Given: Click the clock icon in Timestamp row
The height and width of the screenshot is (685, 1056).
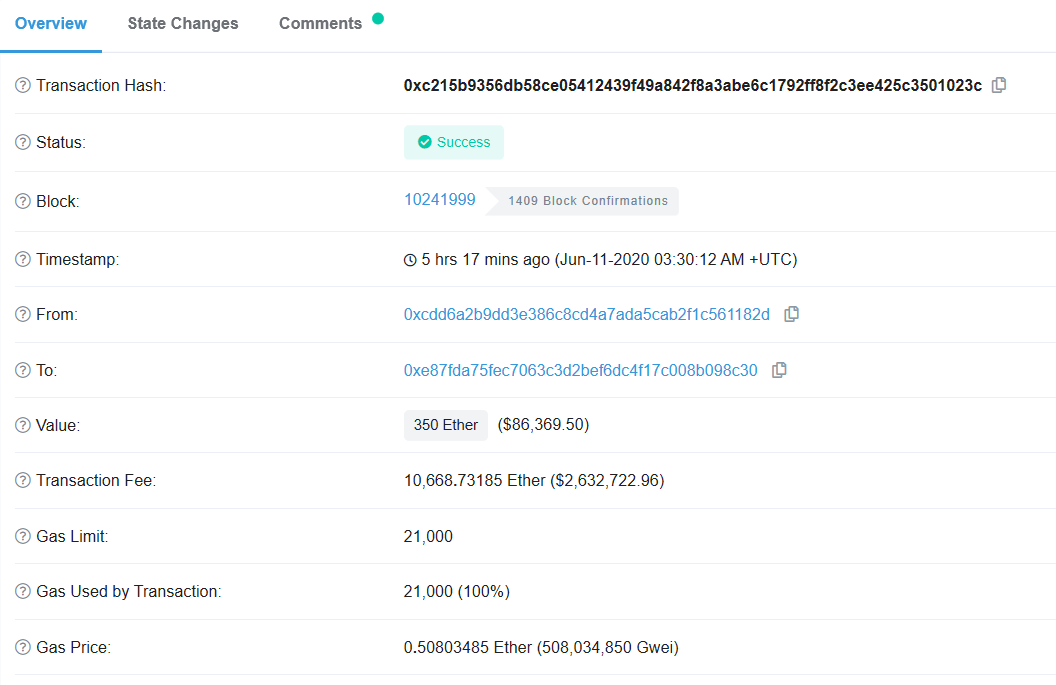Looking at the screenshot, I should tap(409, 260).
